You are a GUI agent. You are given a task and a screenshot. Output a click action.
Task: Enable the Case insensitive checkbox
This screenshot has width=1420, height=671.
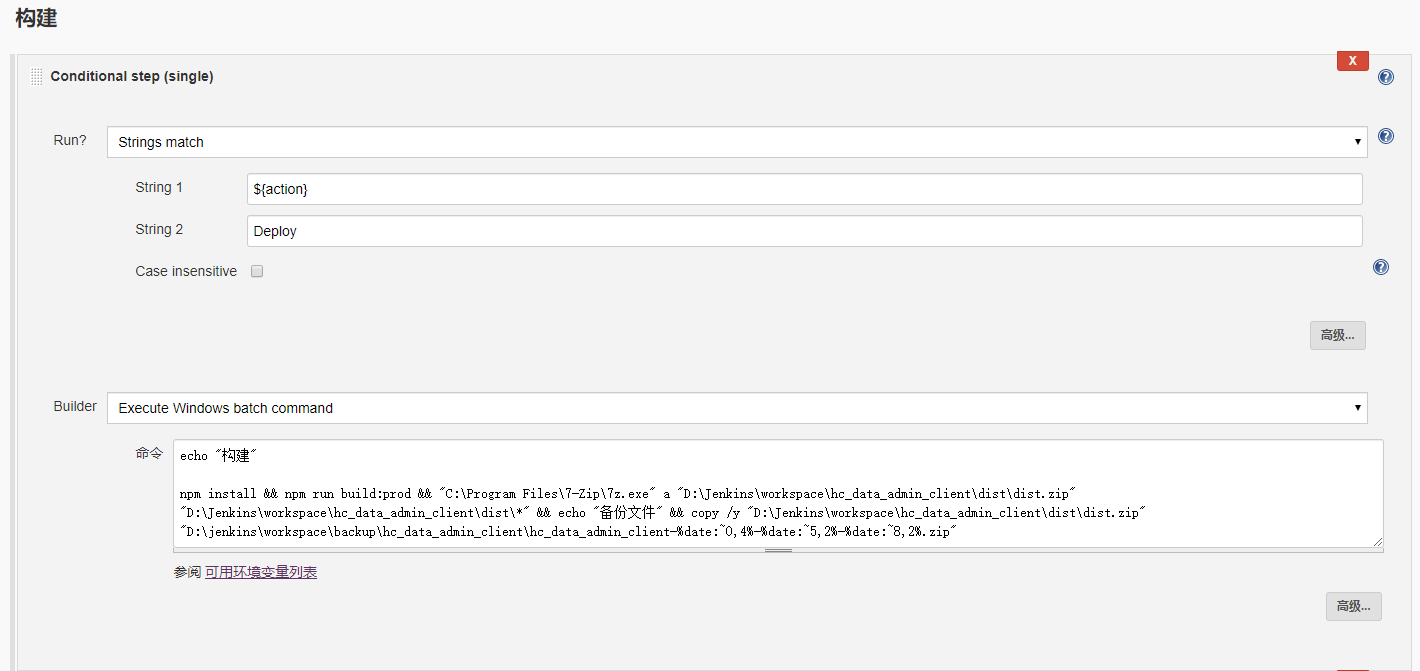[257, 271]
